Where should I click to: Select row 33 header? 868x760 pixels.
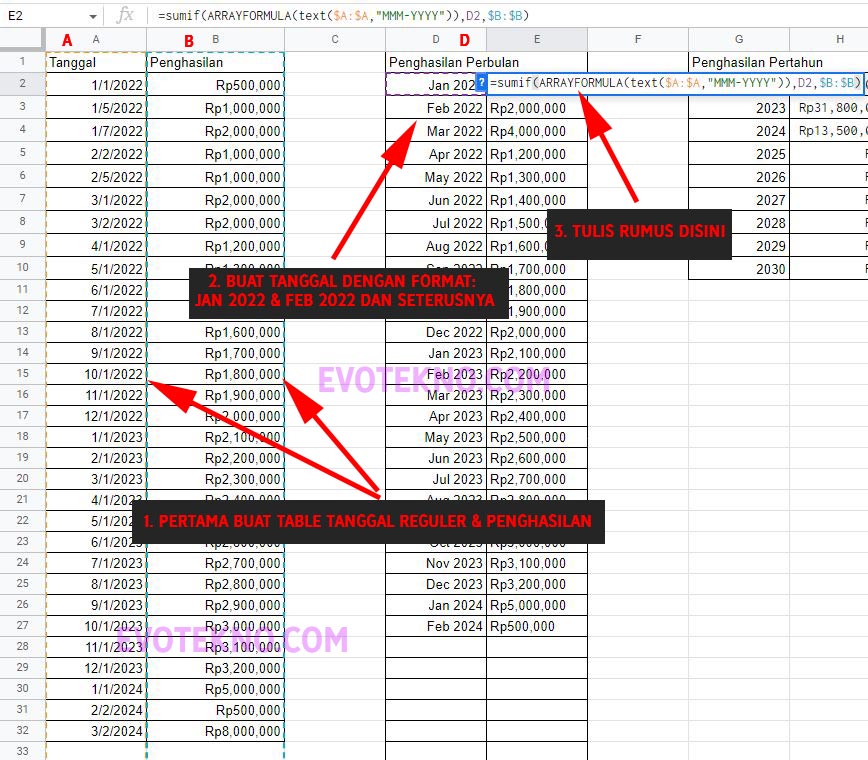(x=22, y=751)
